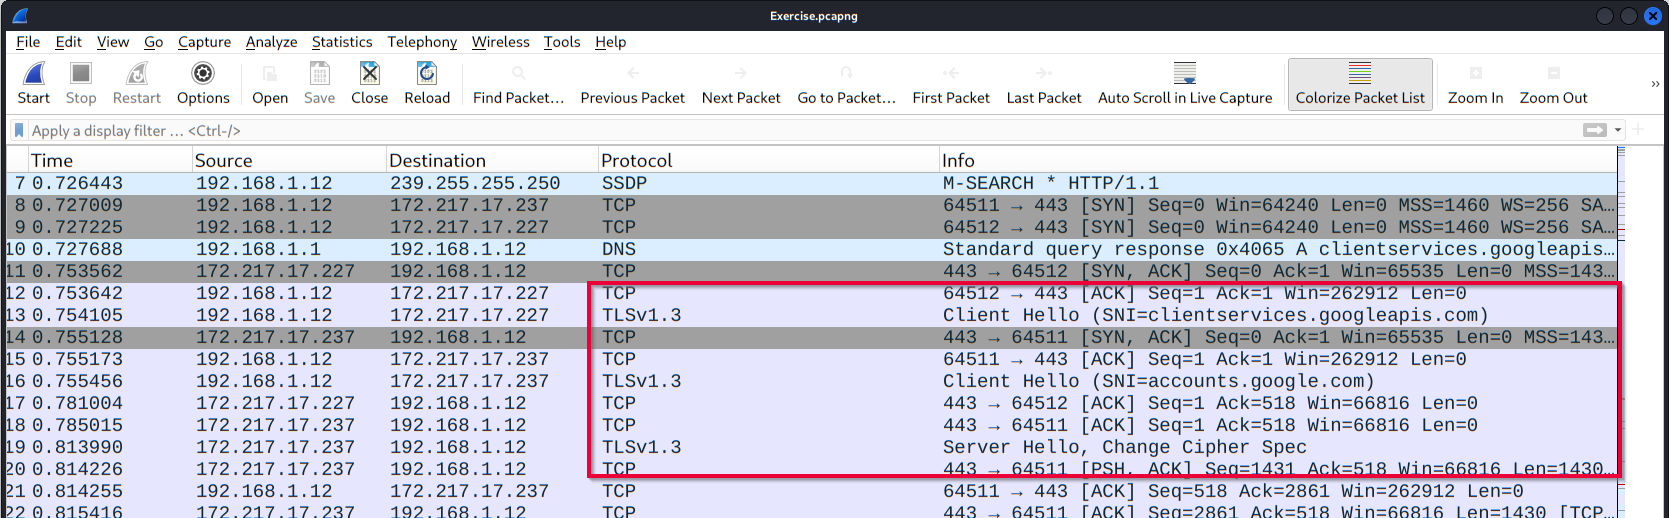Click the Destination column header

[437, 160]
